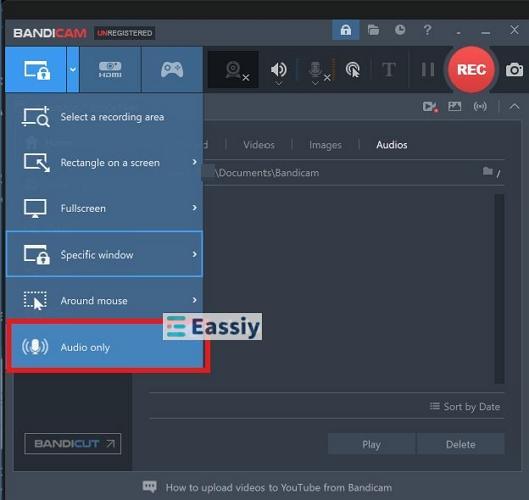
Task: Click the Select a recording area icon
Action: pyautogui.click(x=36, y=117)
